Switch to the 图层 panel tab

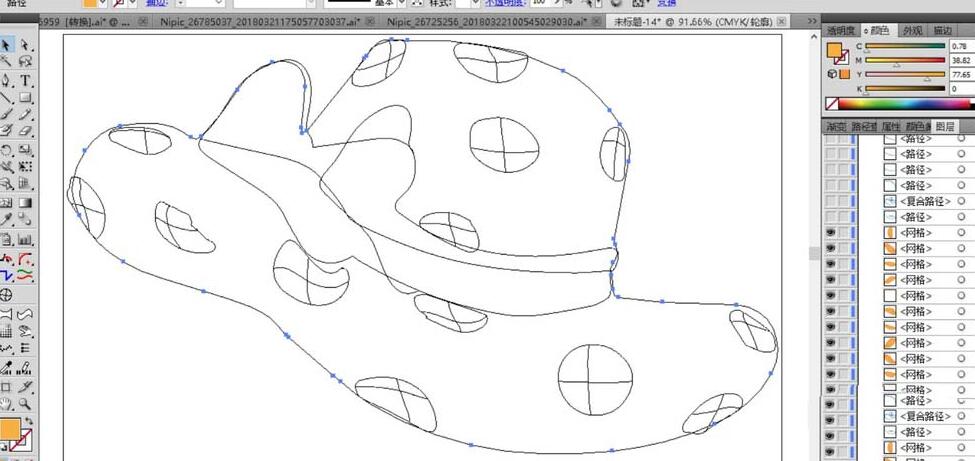(945, 126)
